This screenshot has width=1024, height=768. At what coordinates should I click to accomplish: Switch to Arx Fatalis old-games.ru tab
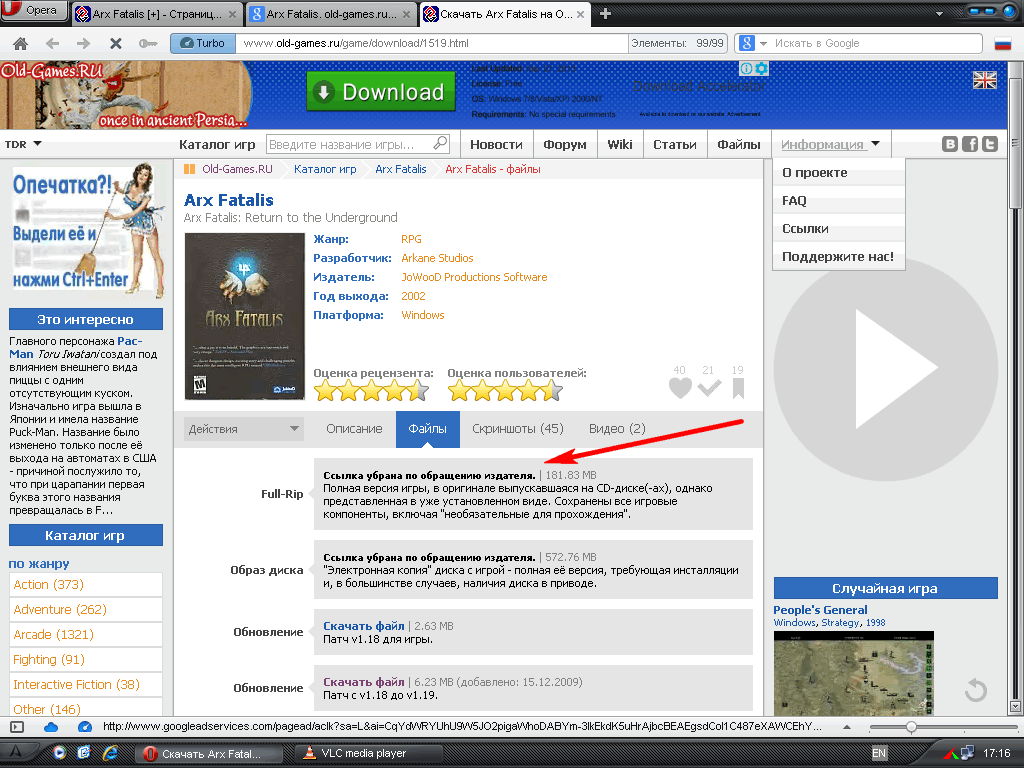330,14
